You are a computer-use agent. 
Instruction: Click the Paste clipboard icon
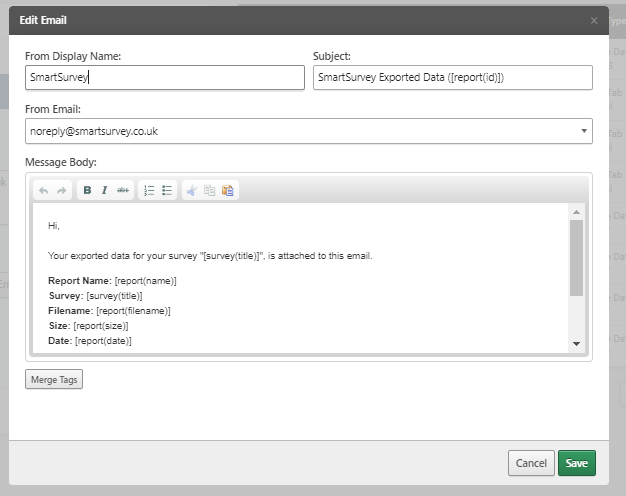click(x=228, y=190)
